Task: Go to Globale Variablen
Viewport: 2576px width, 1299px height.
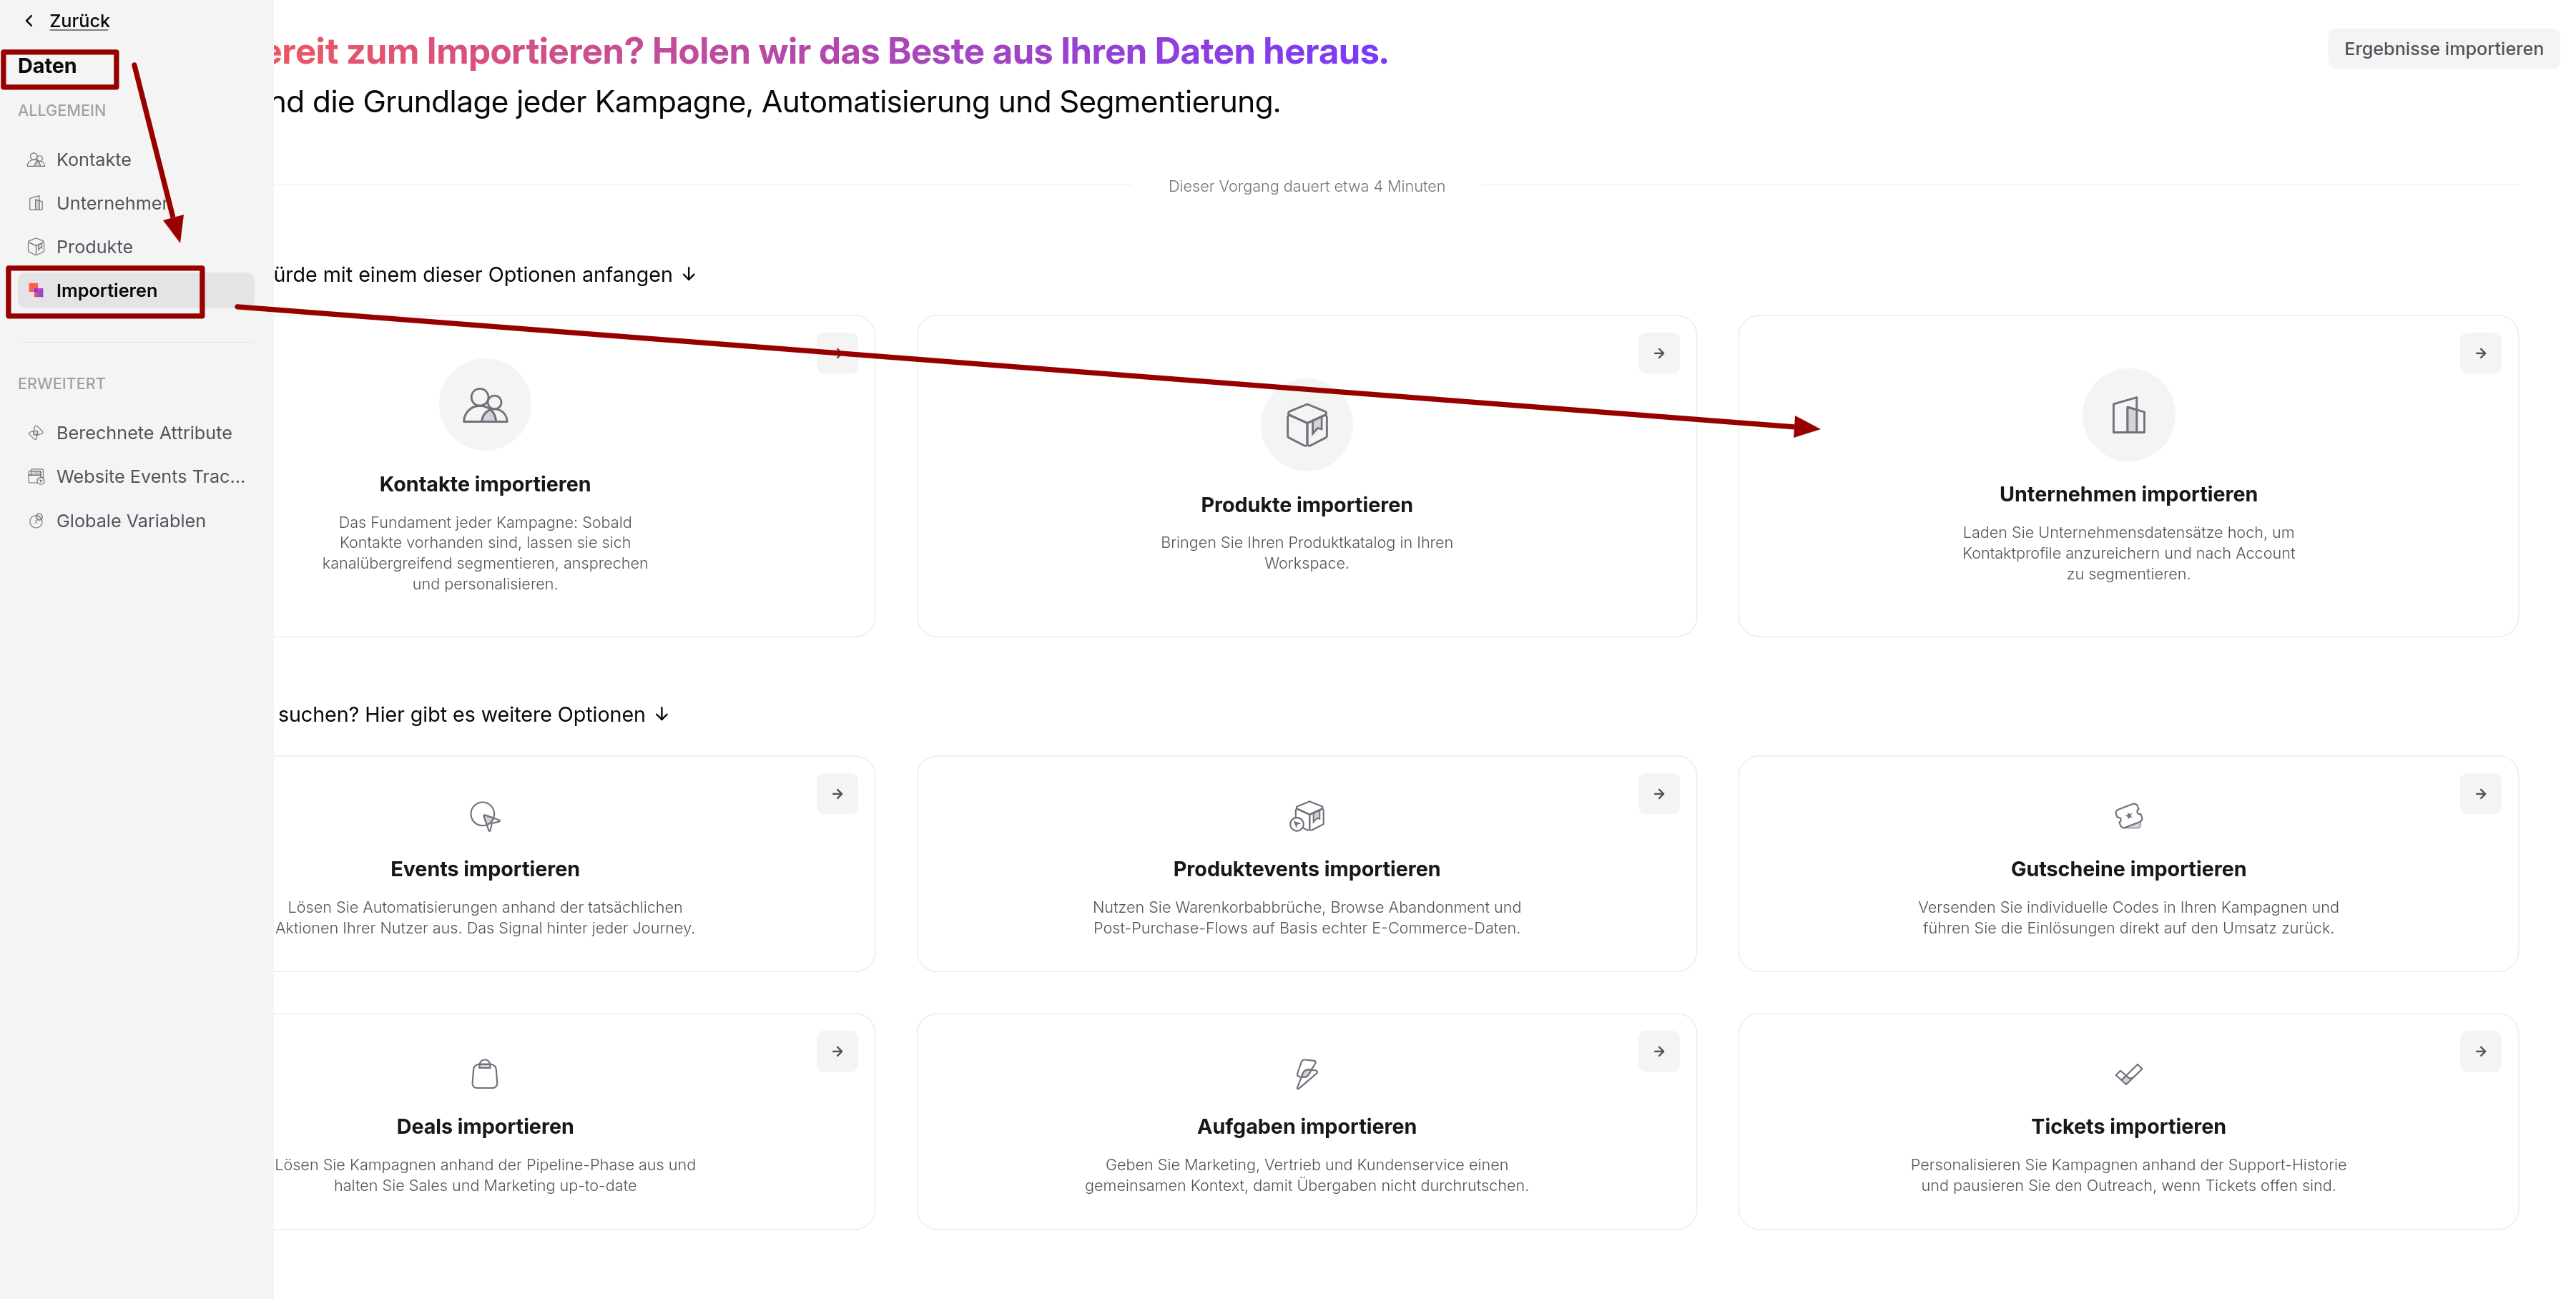Action: point(130,520)
